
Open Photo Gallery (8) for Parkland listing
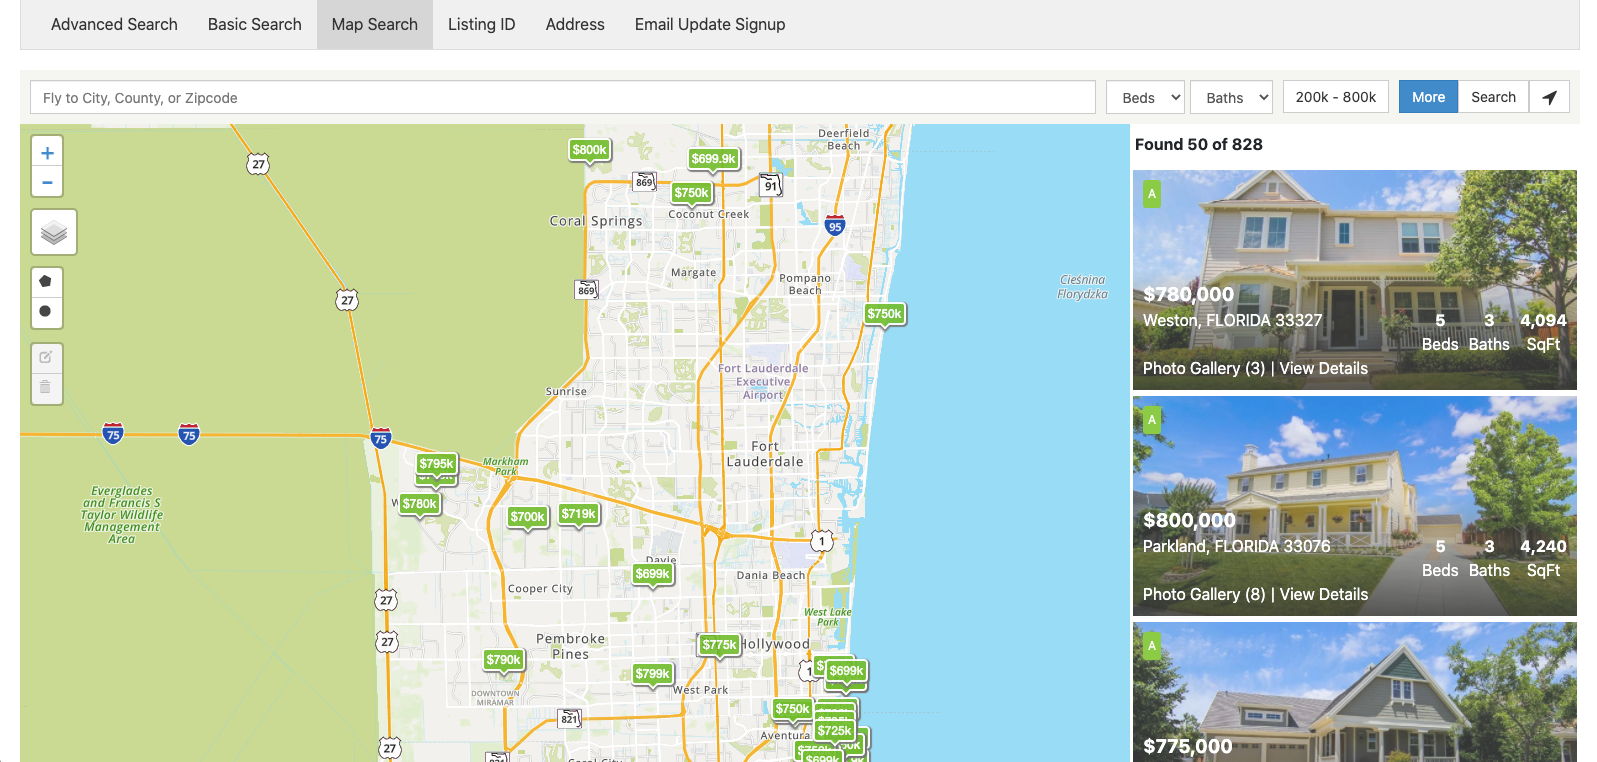[x=1204, y=594]
